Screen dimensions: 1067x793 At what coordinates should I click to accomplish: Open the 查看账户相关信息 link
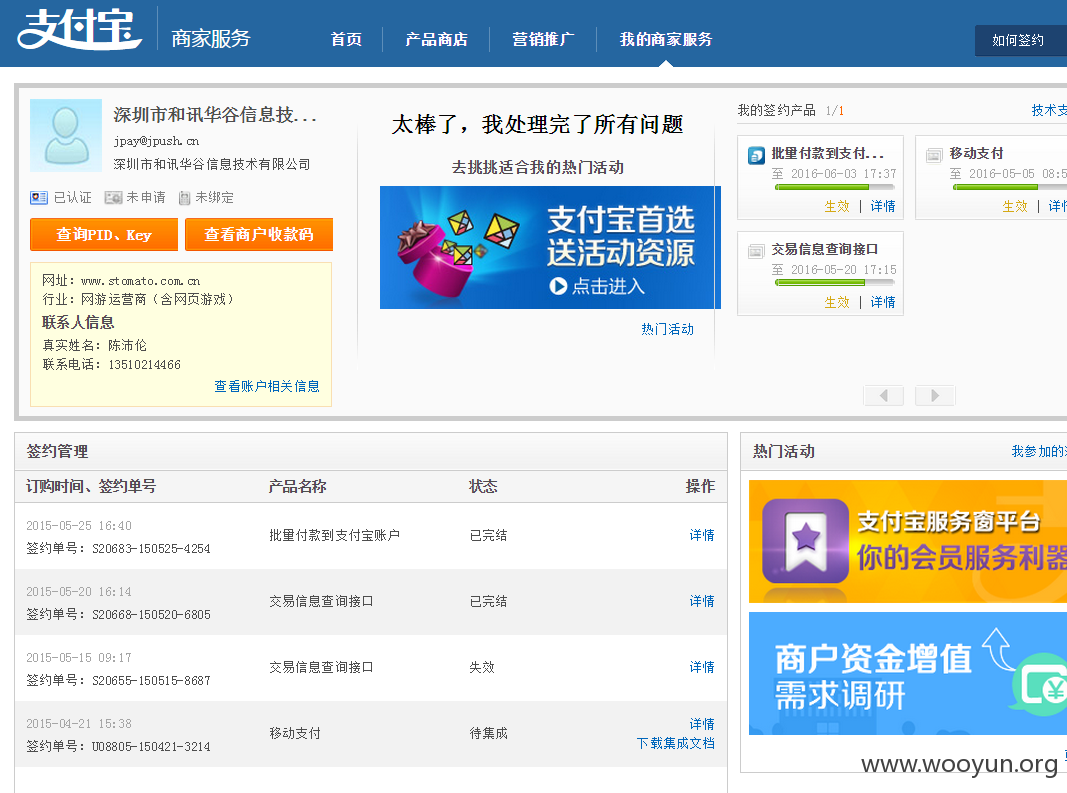tap(267, 386)
